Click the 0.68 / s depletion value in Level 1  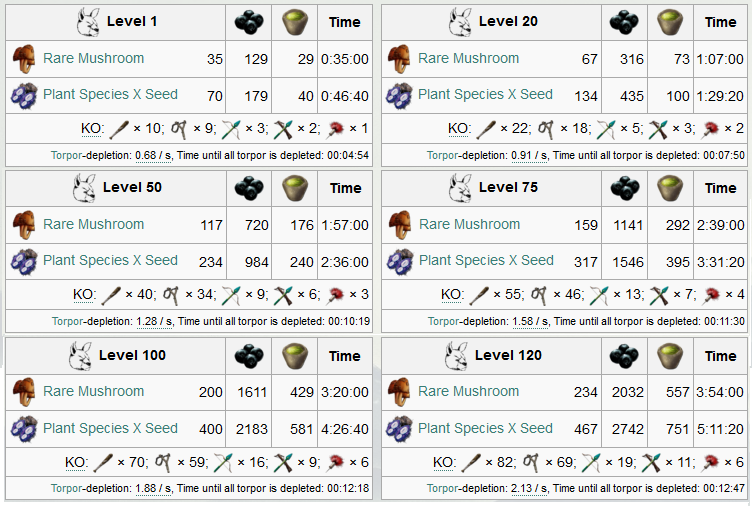coord(153,156)
